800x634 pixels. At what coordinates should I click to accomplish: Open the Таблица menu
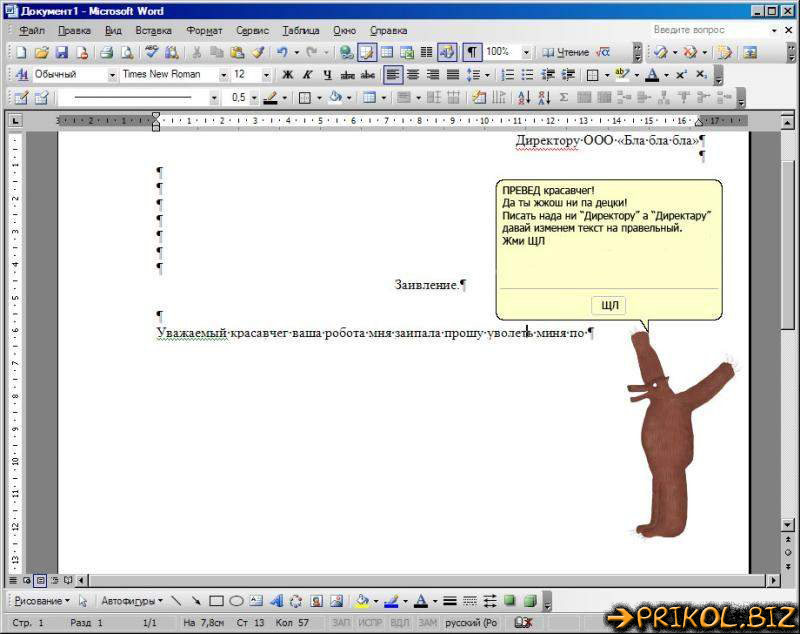(300, 31)
